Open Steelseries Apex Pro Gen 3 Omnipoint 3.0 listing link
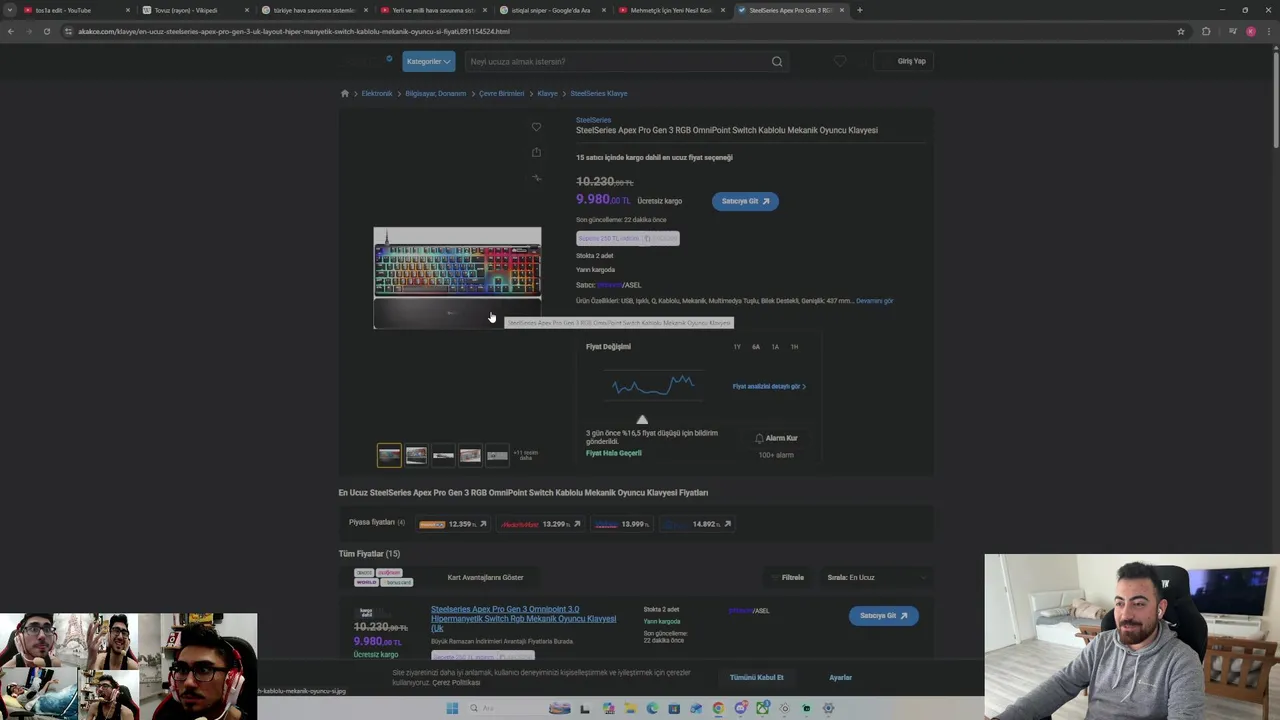 coord(523,619)
